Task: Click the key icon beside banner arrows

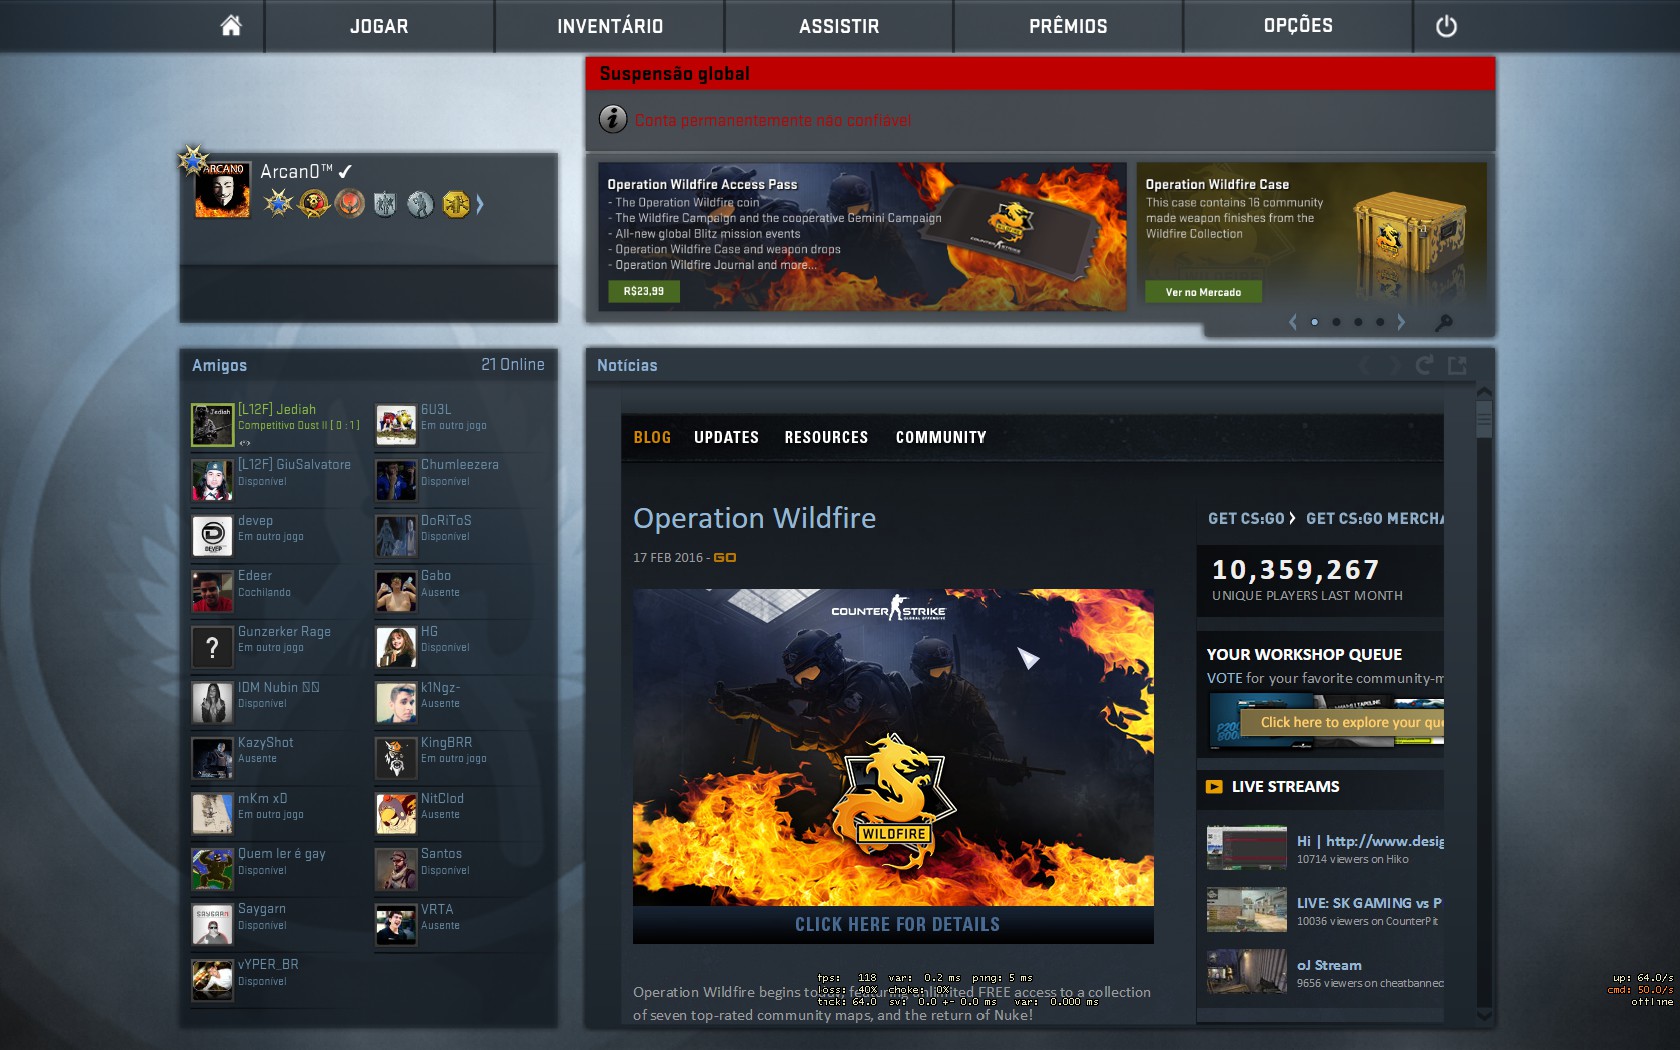Action: (1443, 323)
